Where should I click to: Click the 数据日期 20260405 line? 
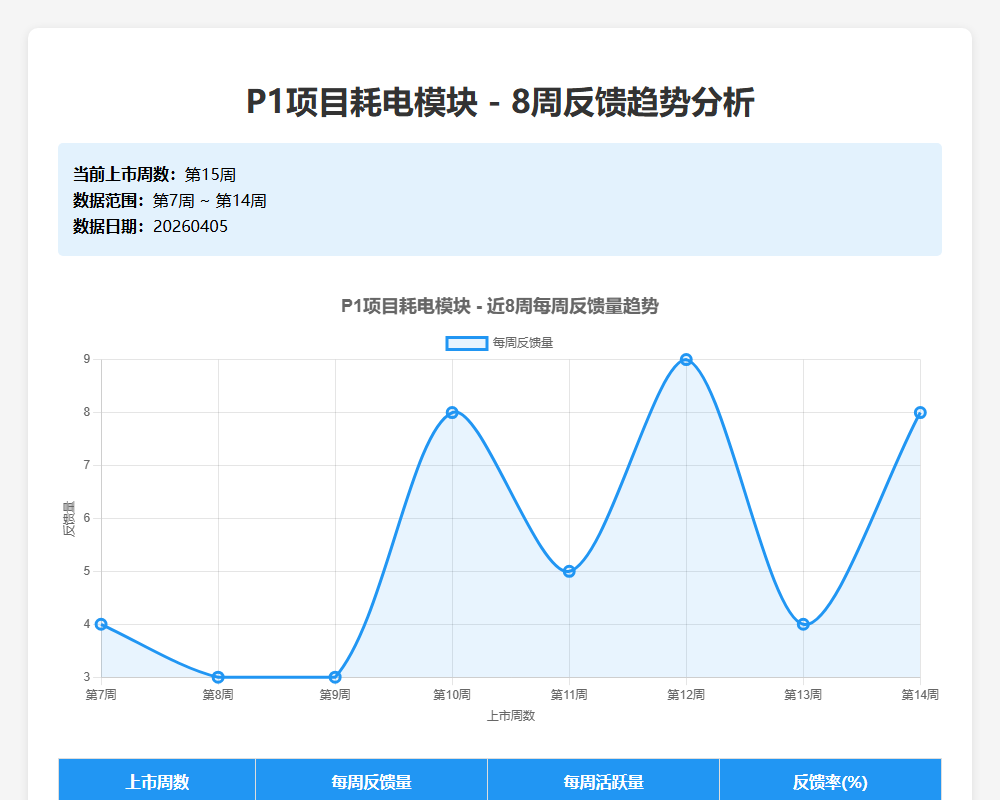(x=151, y=226)
